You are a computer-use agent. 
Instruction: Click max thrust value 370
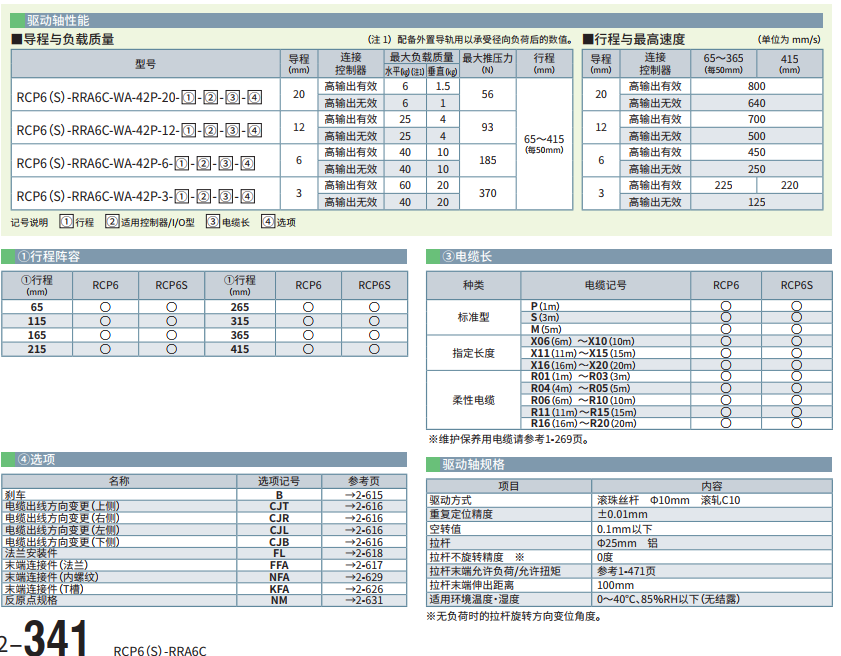point(487,193)
